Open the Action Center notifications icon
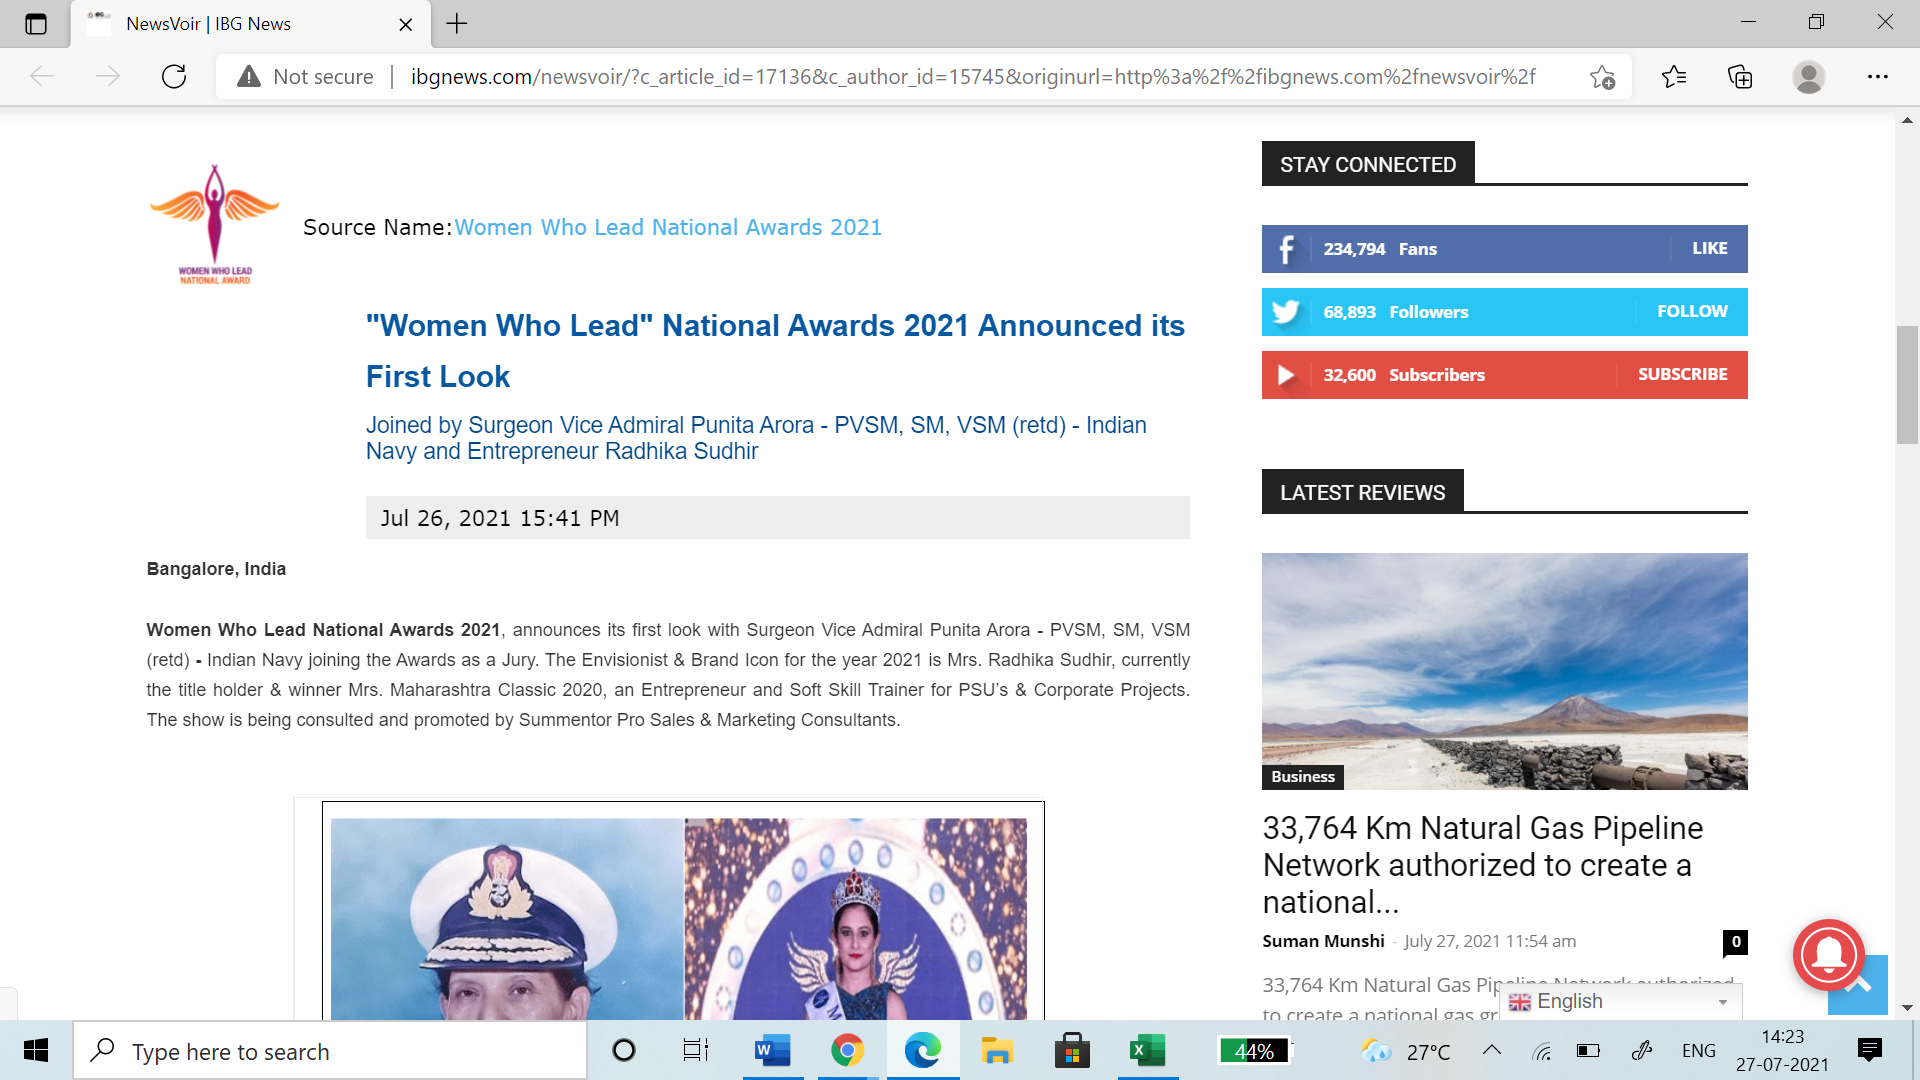The height and width of the screenshot is (1080, 1920). tap(1869, 1051)
